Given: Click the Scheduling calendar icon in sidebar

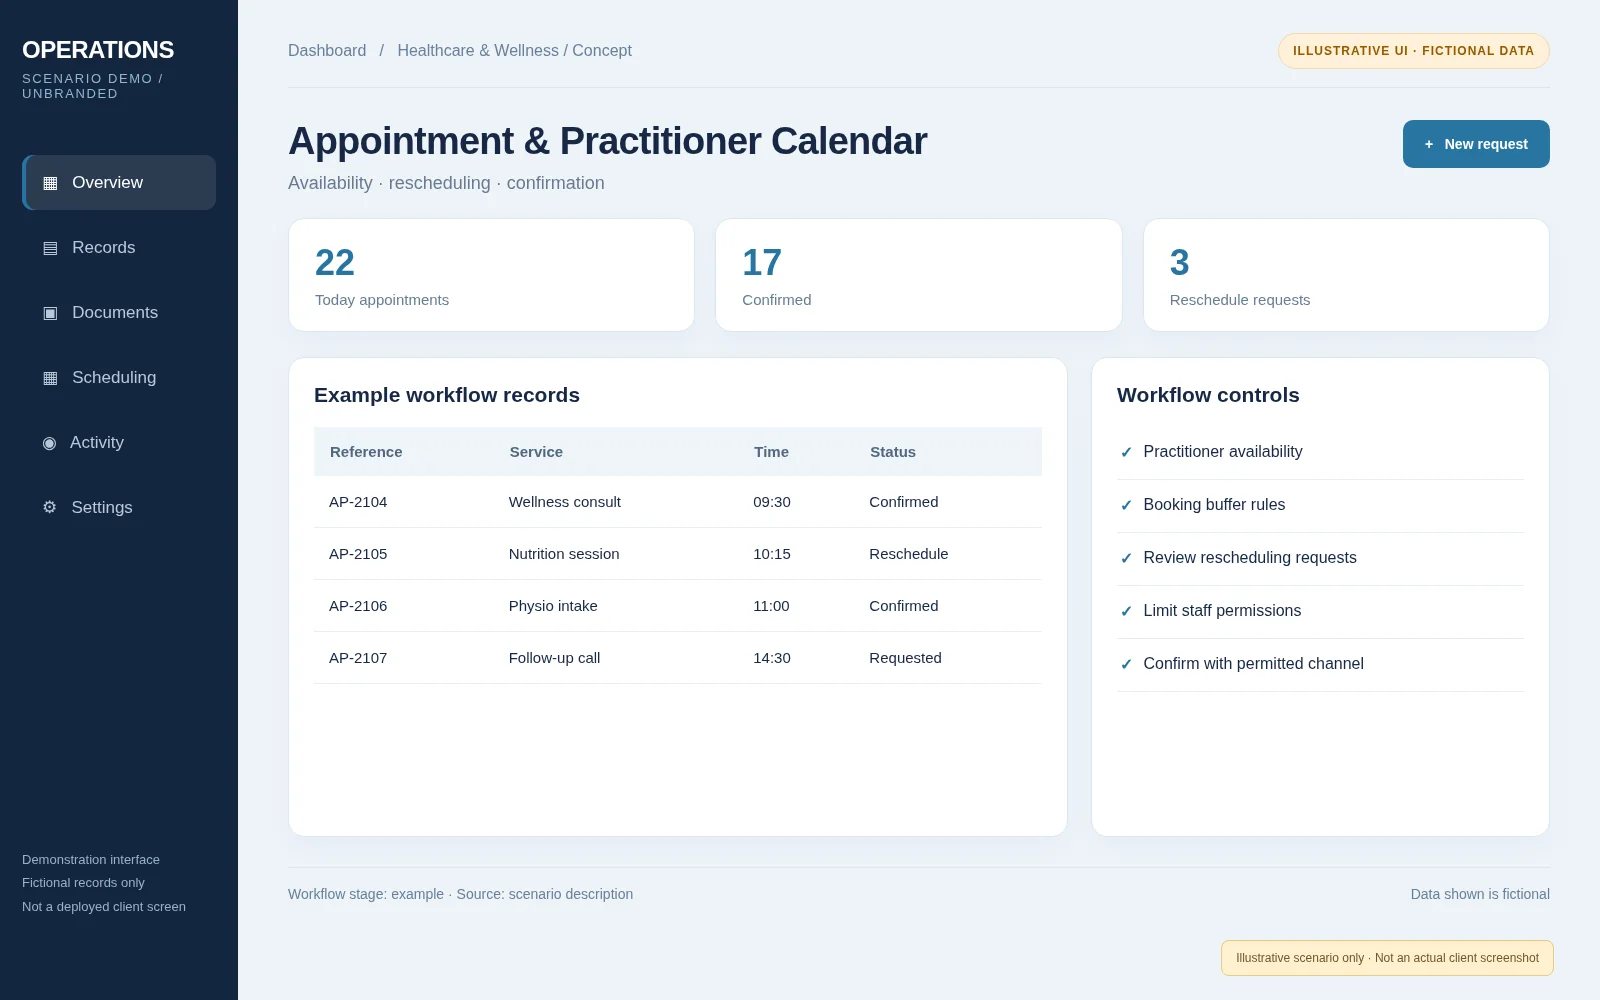Looking at the screenshot, I should coord(50,378).
